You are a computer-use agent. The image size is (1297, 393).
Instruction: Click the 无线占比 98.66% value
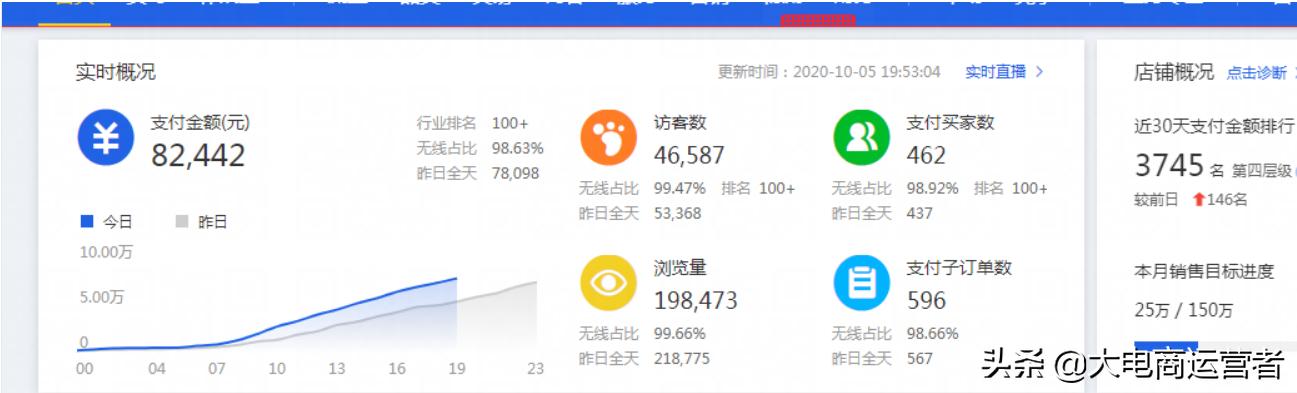932,333
